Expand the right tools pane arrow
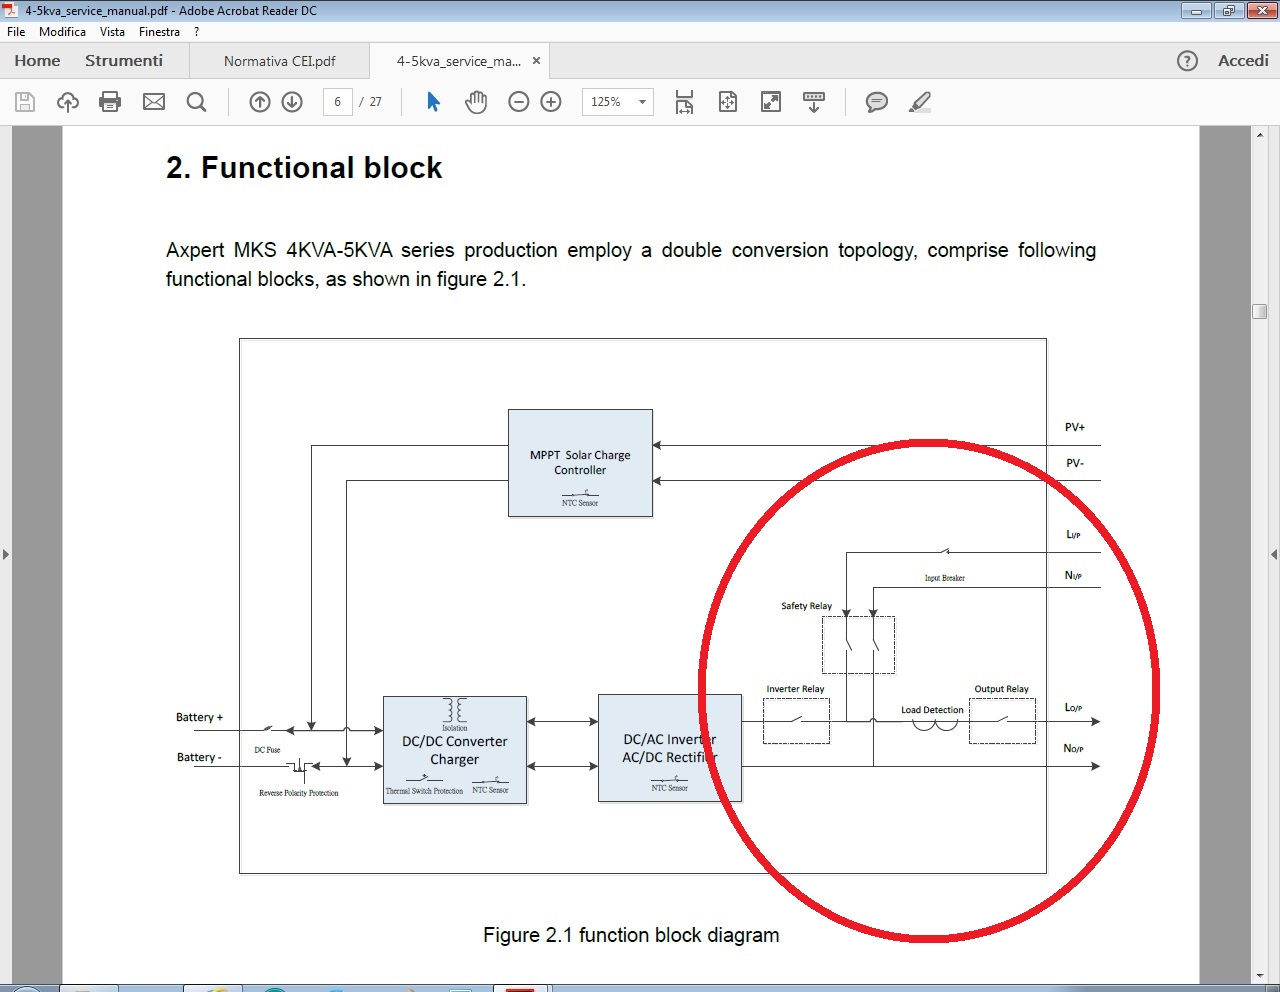The image size is (1280, 992). 1274,554
